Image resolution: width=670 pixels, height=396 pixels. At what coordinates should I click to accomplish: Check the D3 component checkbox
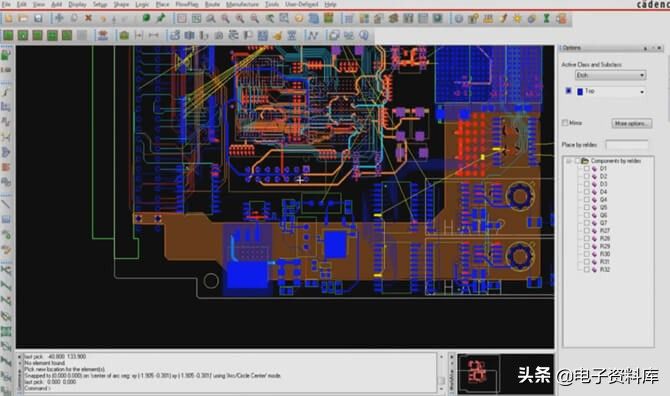point(587,184)
